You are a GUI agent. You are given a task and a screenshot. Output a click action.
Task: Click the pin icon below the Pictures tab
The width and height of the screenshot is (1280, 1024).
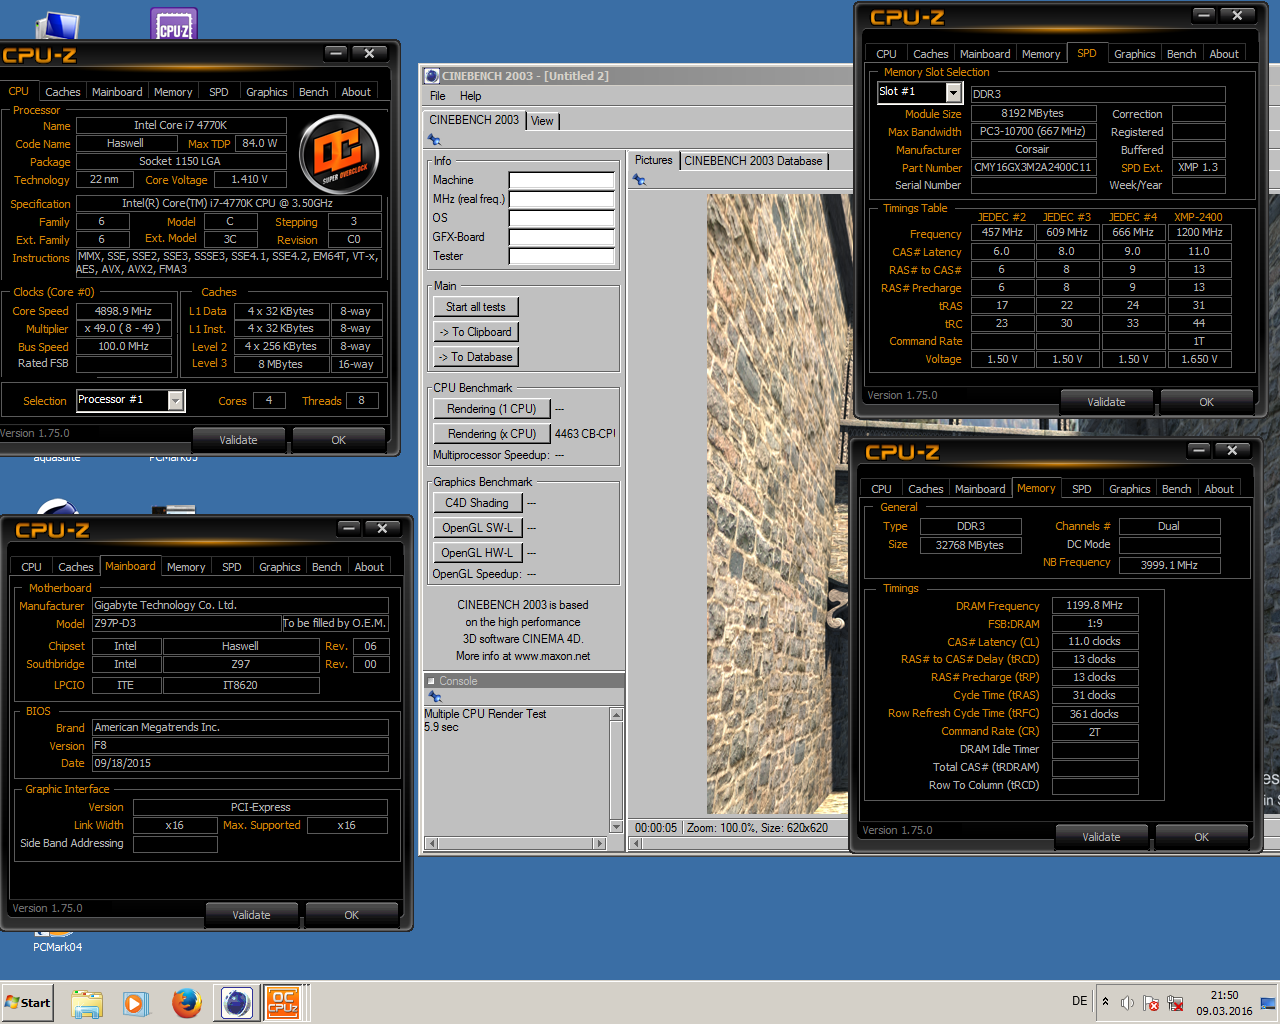click(x=639, y=180)
